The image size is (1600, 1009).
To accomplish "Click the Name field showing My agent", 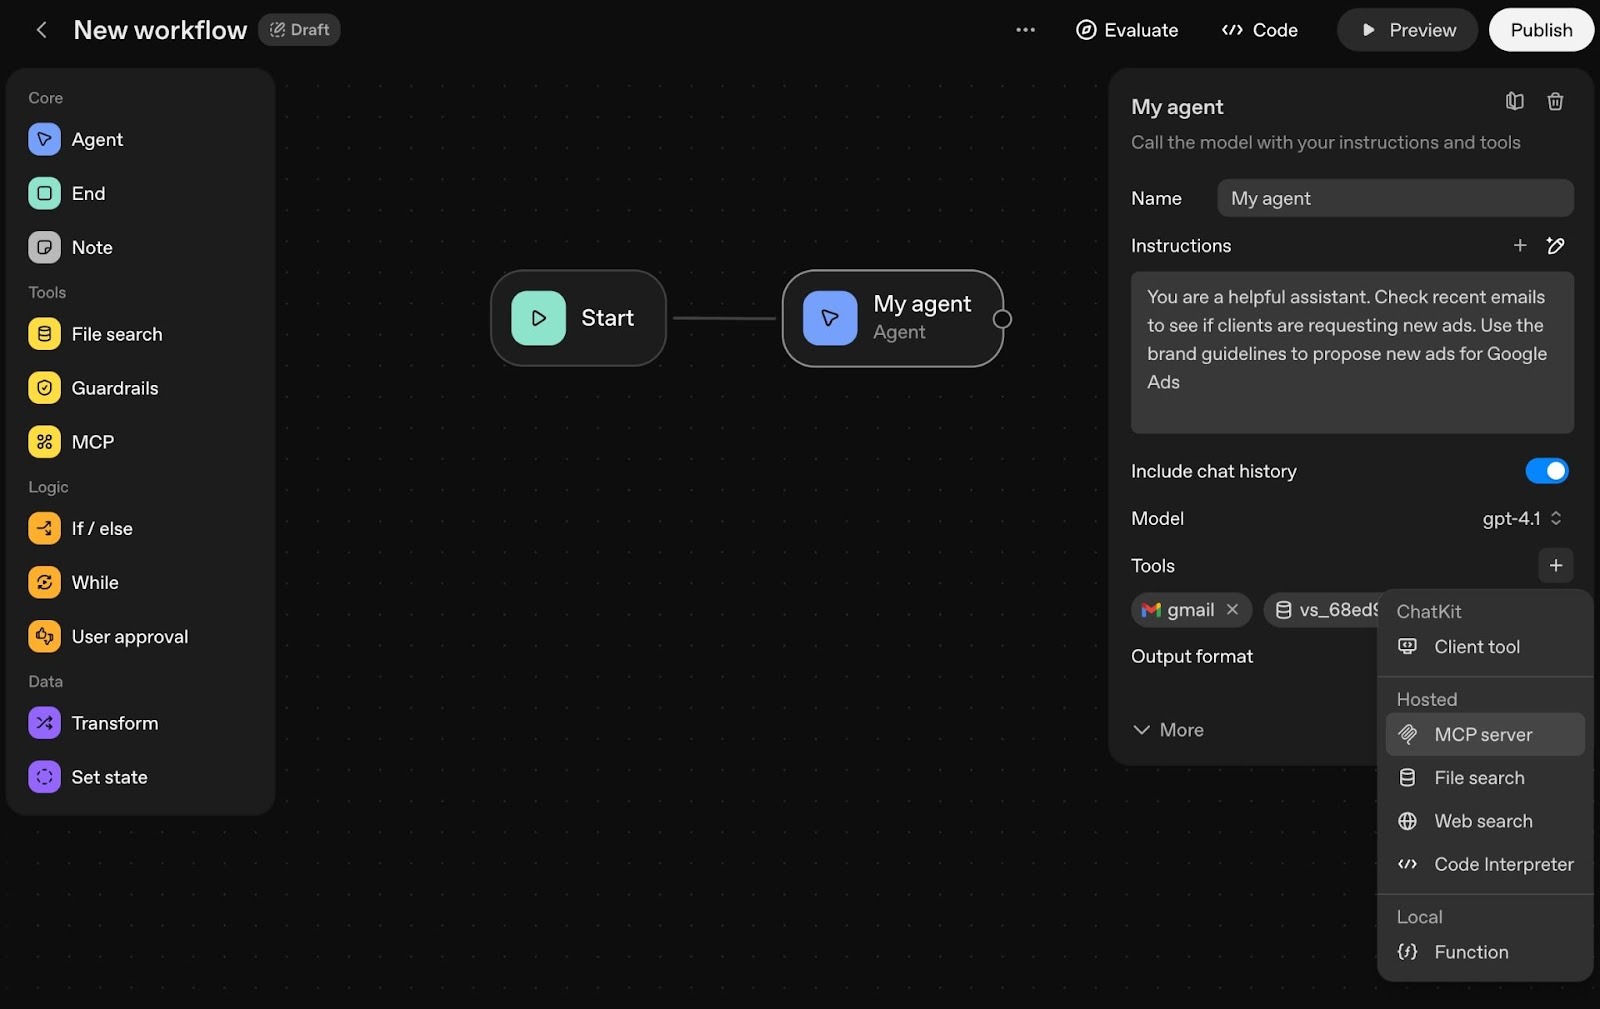I will point(1395,198).
